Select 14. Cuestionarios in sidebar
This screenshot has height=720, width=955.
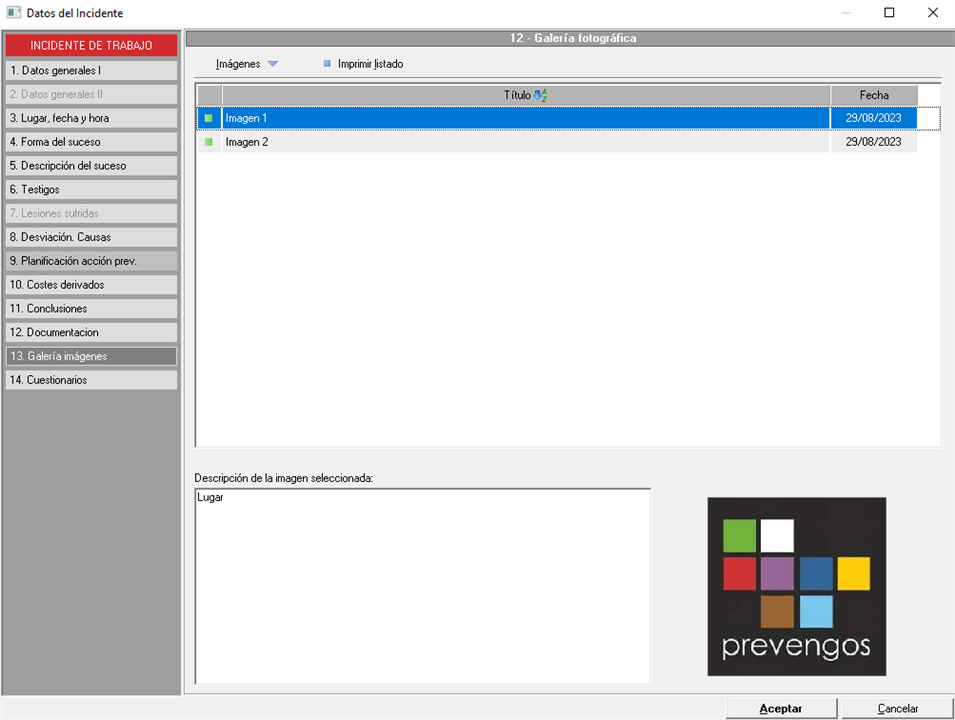click(x=91, y=380)
